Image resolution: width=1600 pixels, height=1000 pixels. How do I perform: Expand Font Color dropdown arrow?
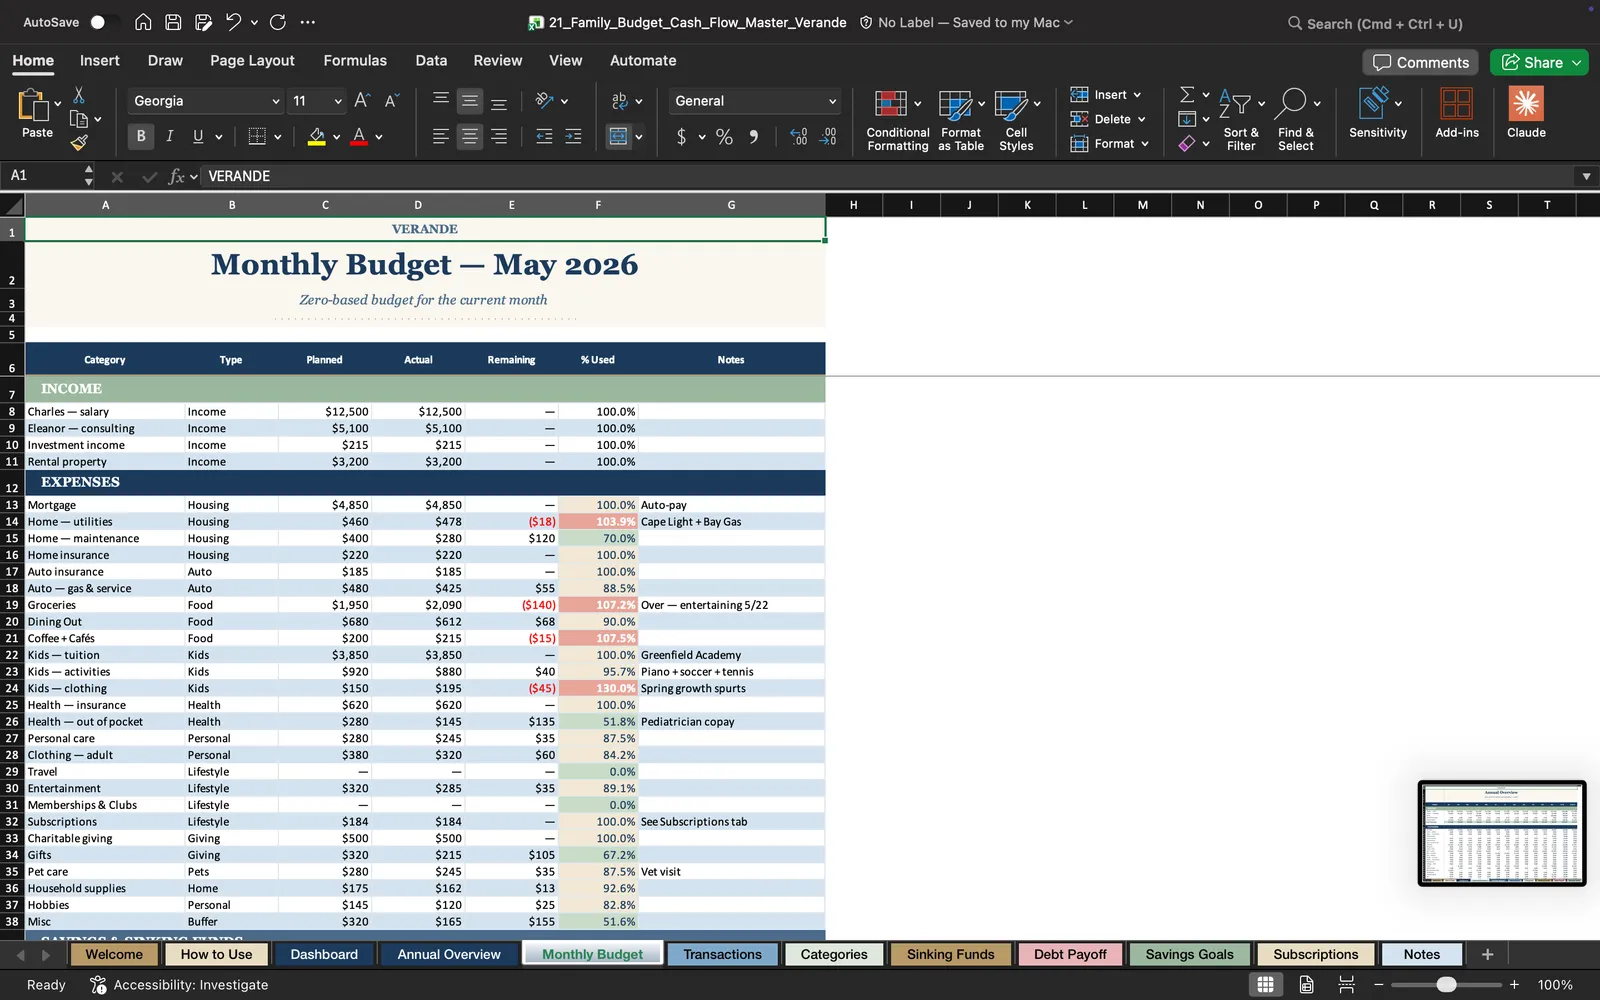[x=379, y=137]
